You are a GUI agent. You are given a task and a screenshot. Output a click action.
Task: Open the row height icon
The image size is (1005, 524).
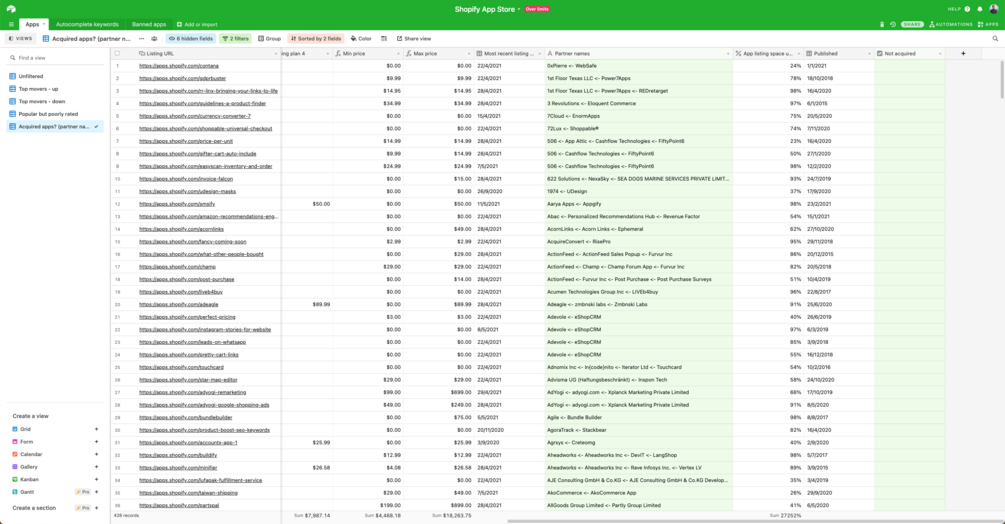[x=384, y=38]
